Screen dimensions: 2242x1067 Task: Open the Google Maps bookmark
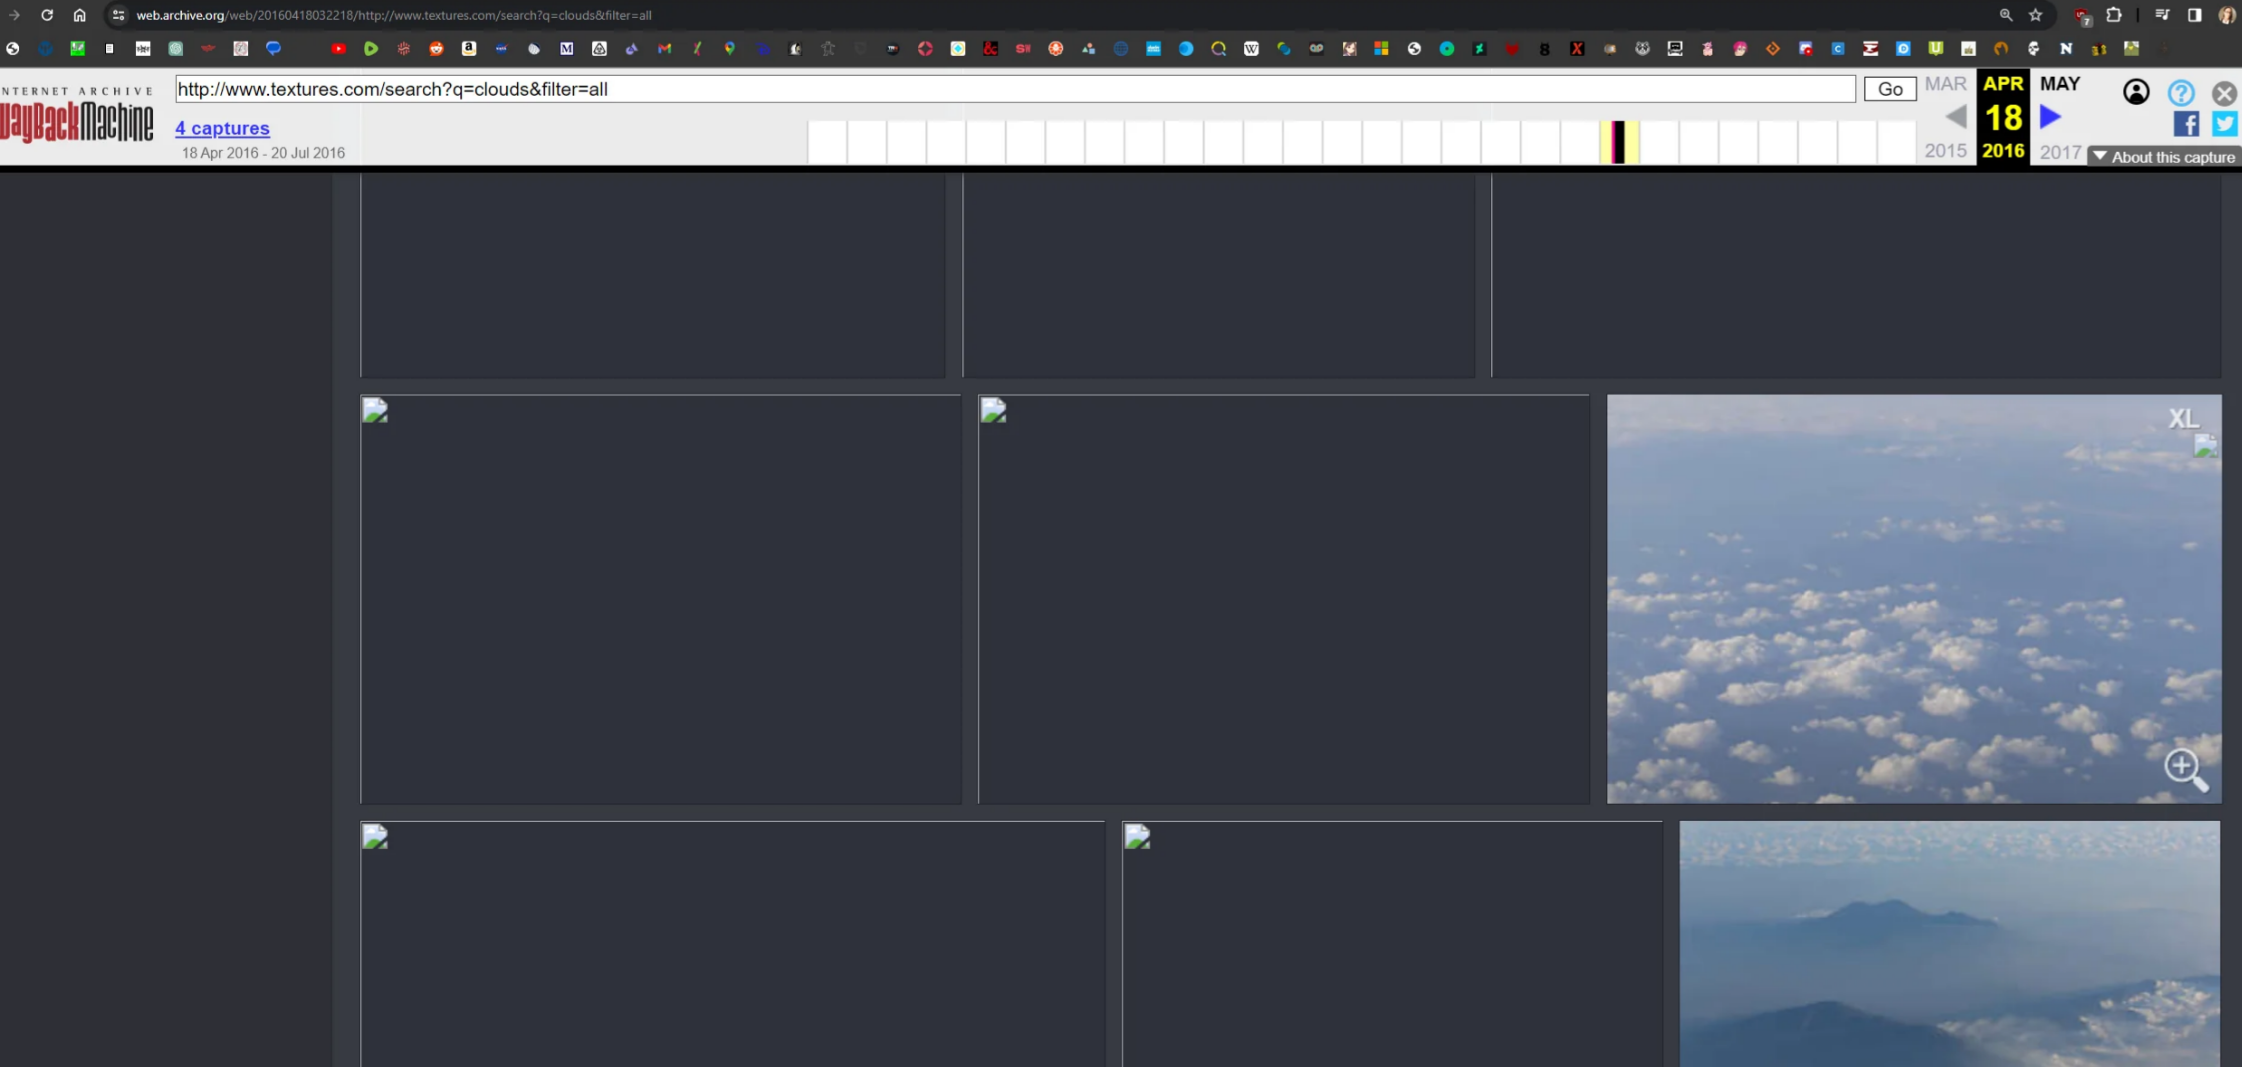(x=730, y=48)
